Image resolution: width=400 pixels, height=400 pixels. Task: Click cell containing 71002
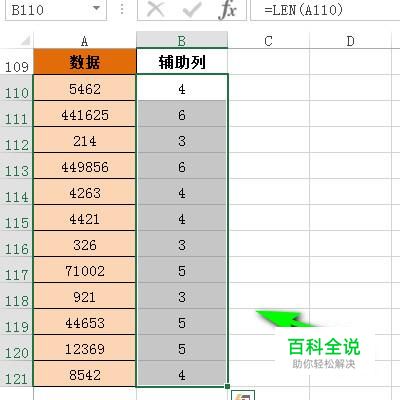click(x=85, y=270)
